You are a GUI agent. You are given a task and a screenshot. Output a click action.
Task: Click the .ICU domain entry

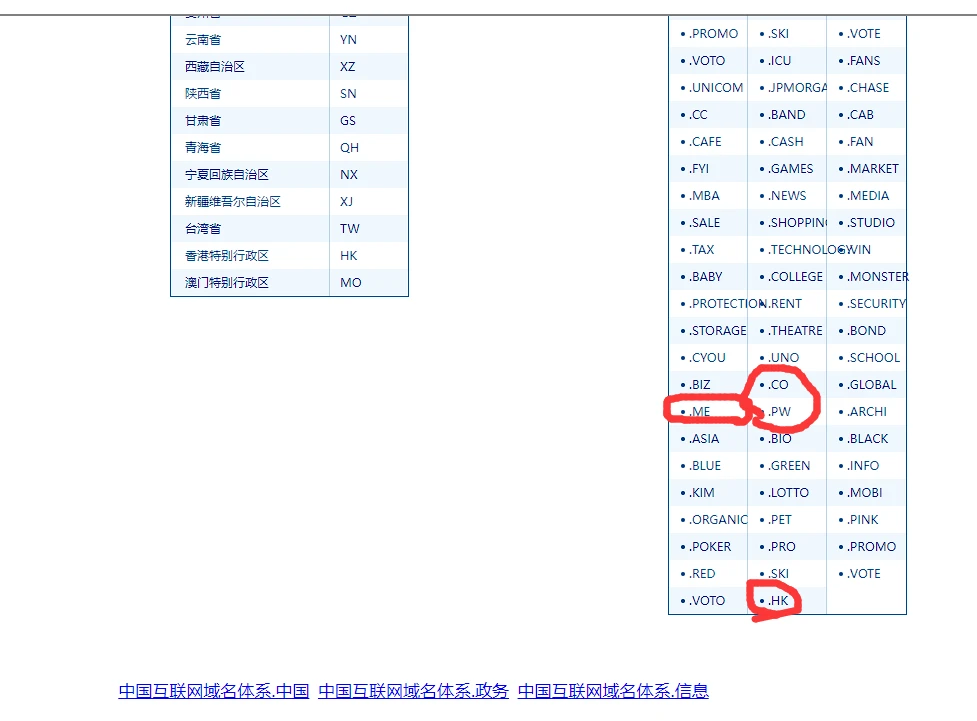[x=779, y=60]
